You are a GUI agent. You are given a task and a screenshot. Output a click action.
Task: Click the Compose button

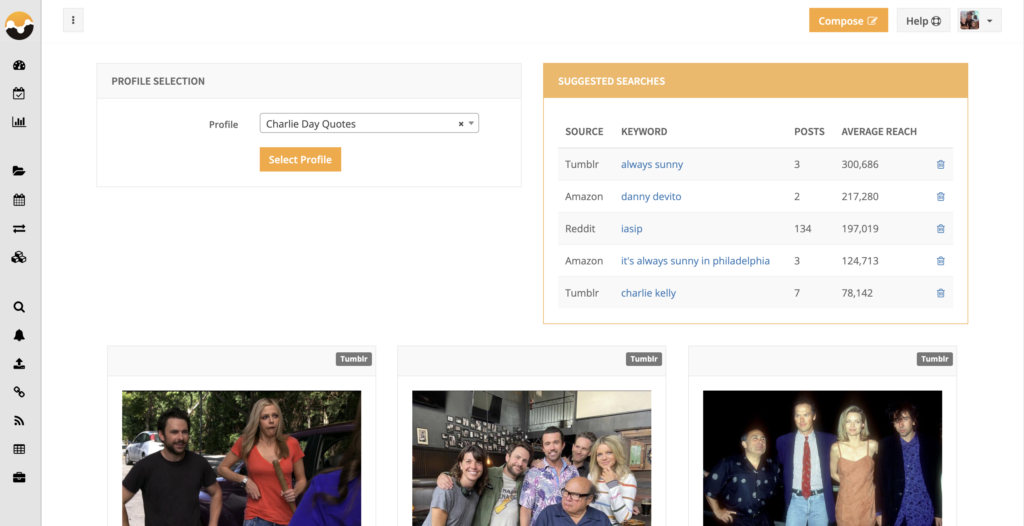[848, 20]
